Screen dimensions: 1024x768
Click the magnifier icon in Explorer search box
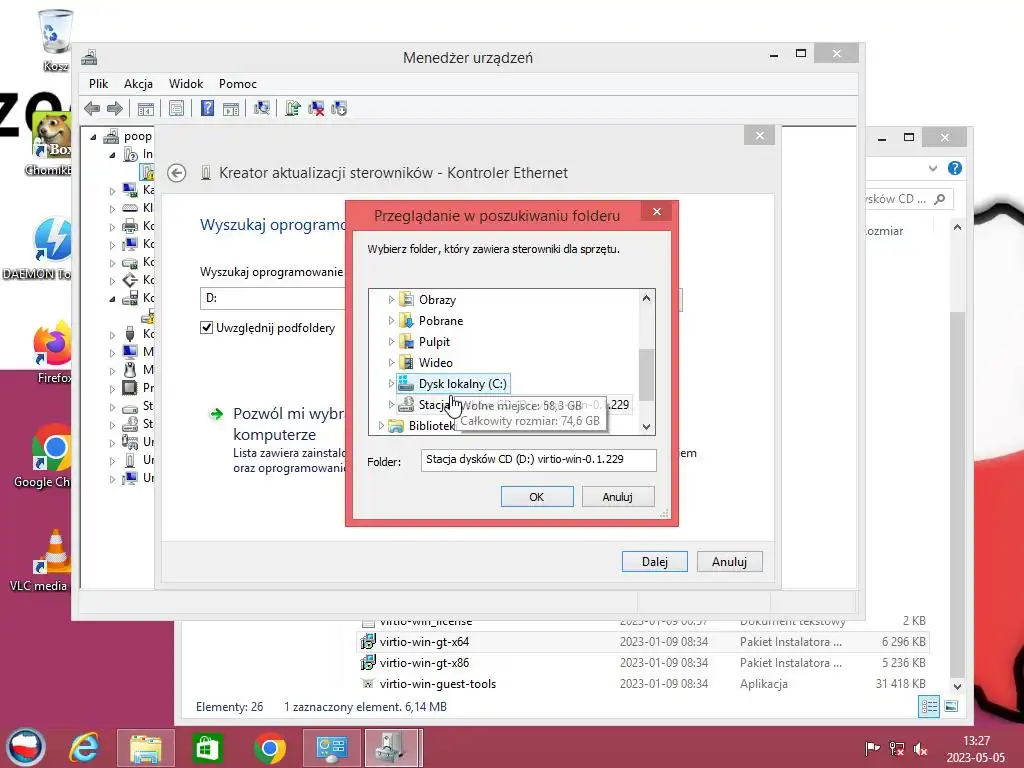click(x=940, y=199)
